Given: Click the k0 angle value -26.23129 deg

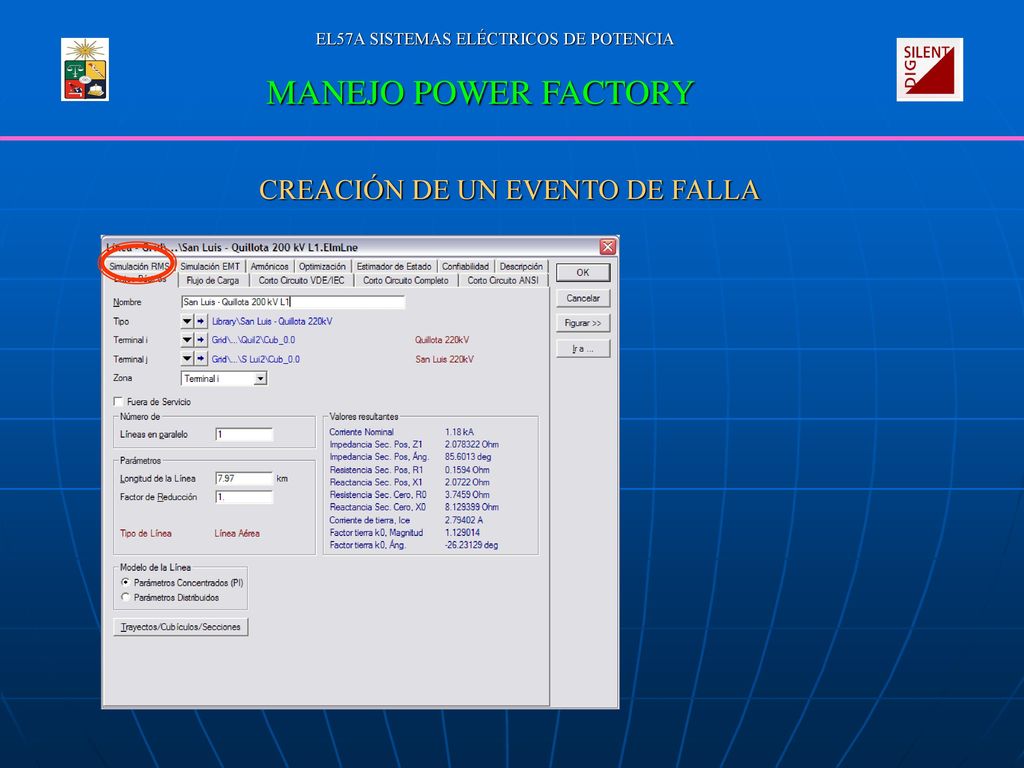Looking at the screenshot, I should click(471, 545).
